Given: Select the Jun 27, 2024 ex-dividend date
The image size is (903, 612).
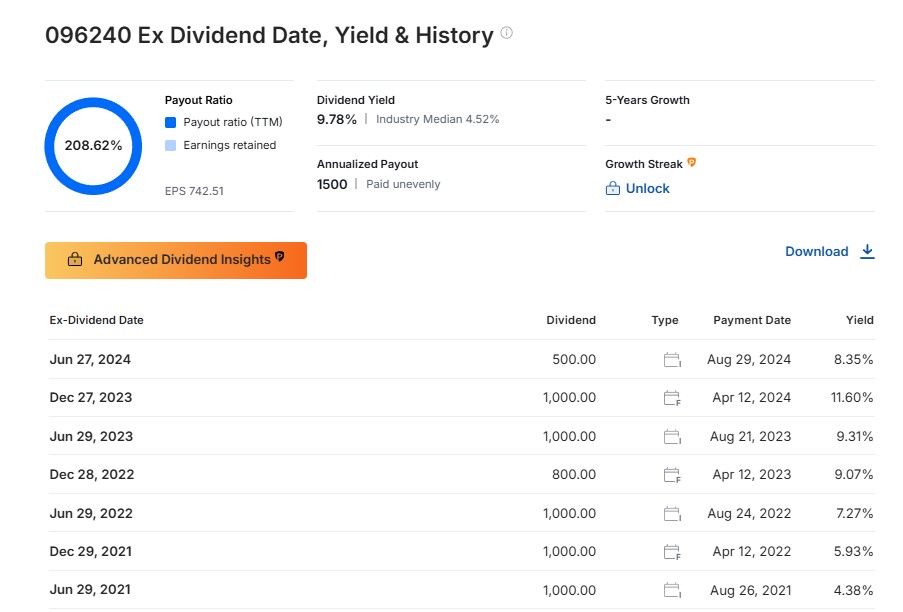Looking at the screenshot, I should [x=90, y=359].
